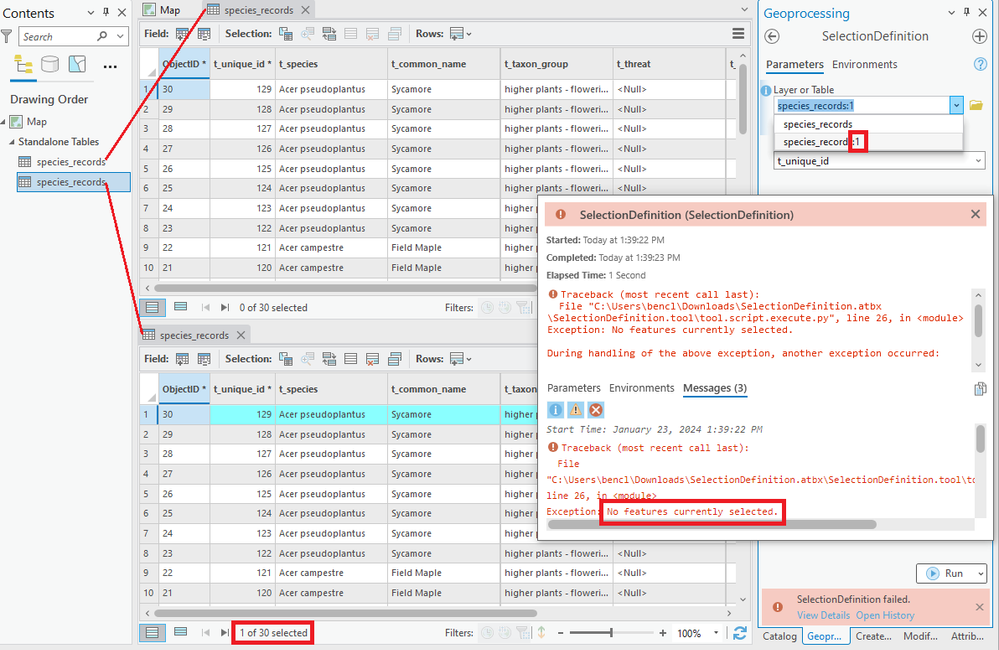The image size is (999, 650).
Task: Open the View Details link
Action: click(x=823, y=615)
